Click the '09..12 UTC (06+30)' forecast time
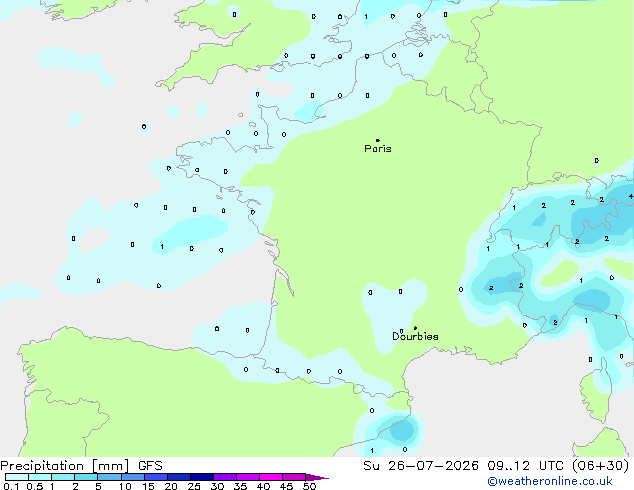The height and width of the screenshot is (490, 634). 558,466
